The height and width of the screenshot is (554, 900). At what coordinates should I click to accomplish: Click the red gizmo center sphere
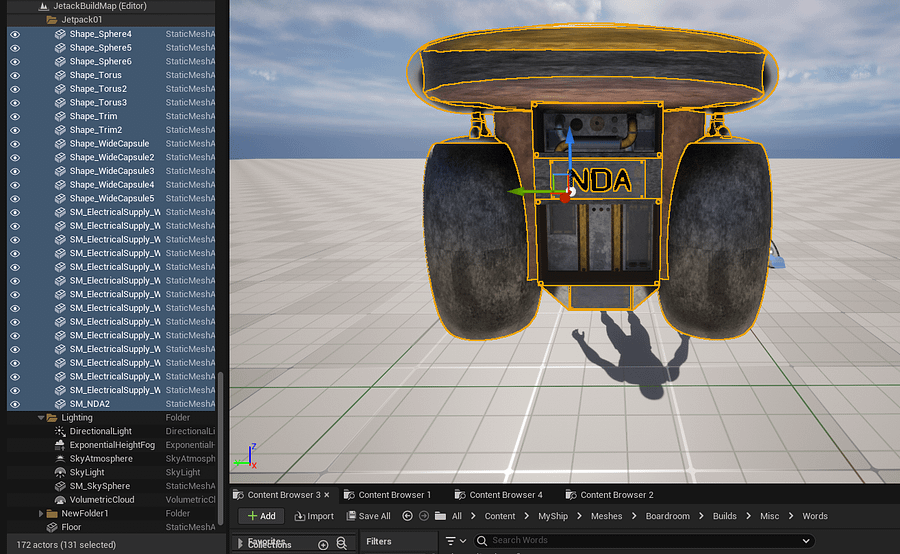click(565, 197)
